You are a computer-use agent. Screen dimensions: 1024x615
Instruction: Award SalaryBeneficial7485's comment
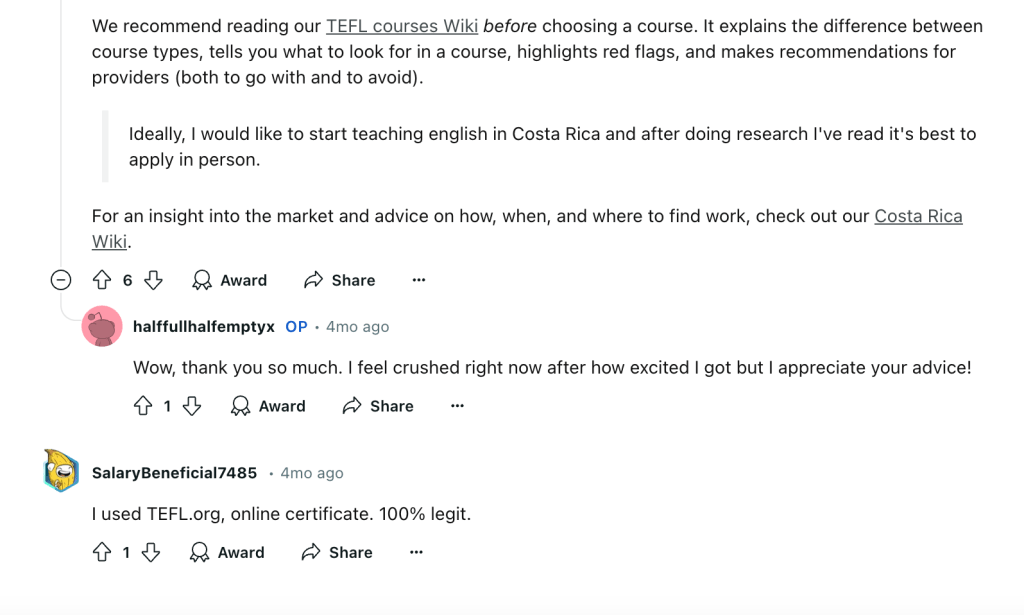pos(227,552)
